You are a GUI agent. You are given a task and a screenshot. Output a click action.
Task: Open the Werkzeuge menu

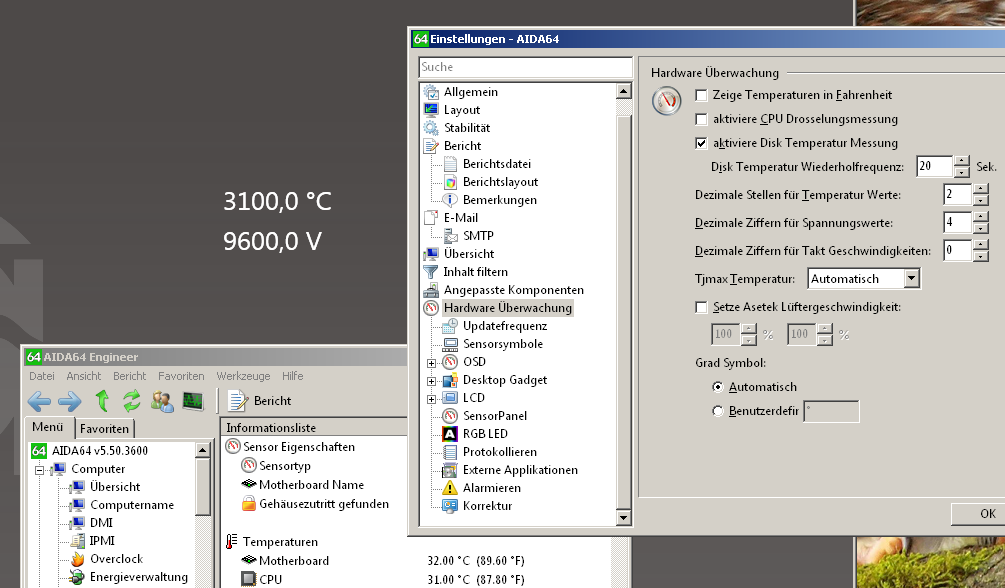(243, 376)
